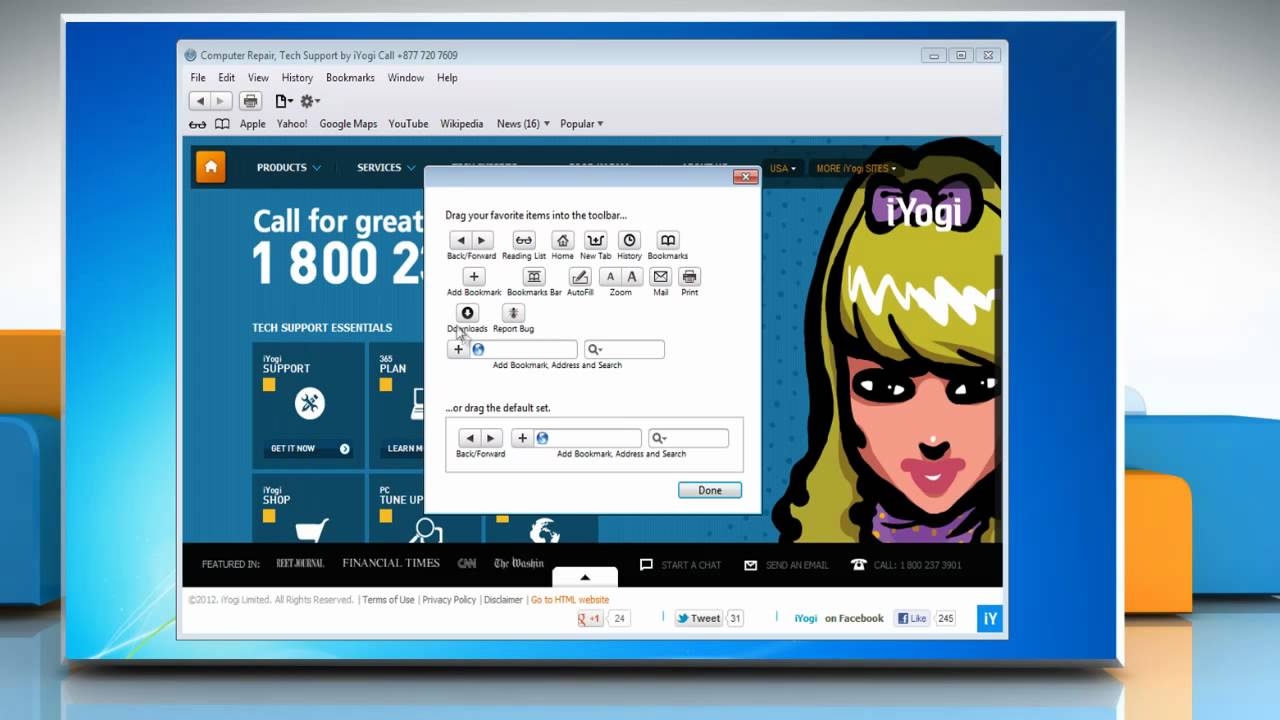Click the palette search field in dialog
1280x720 pixels.
click(624, 349)
